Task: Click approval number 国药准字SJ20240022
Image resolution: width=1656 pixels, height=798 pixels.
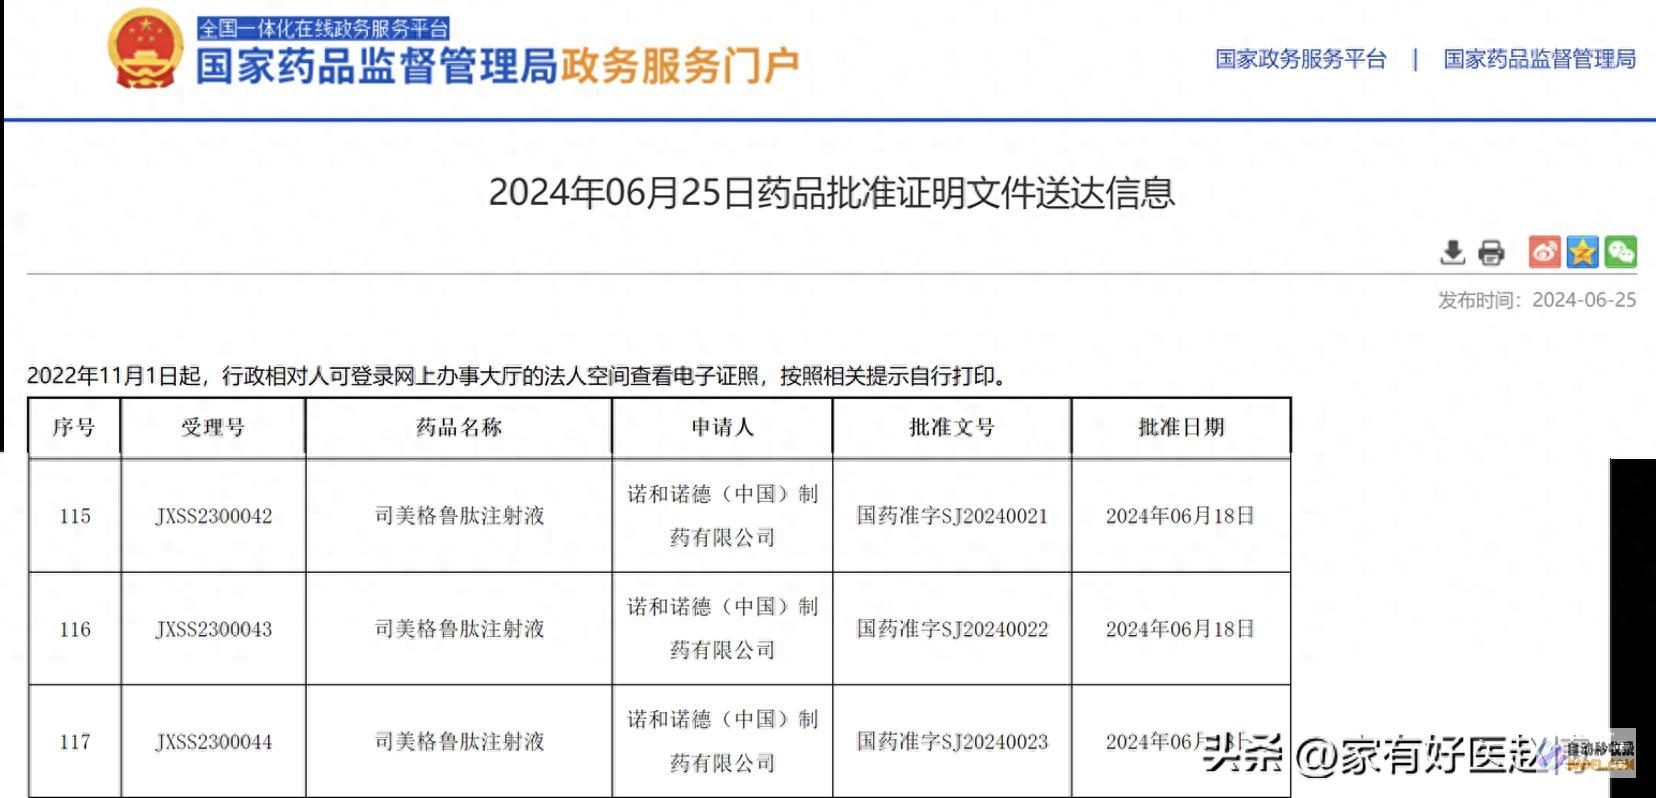Action: point(952,629)
